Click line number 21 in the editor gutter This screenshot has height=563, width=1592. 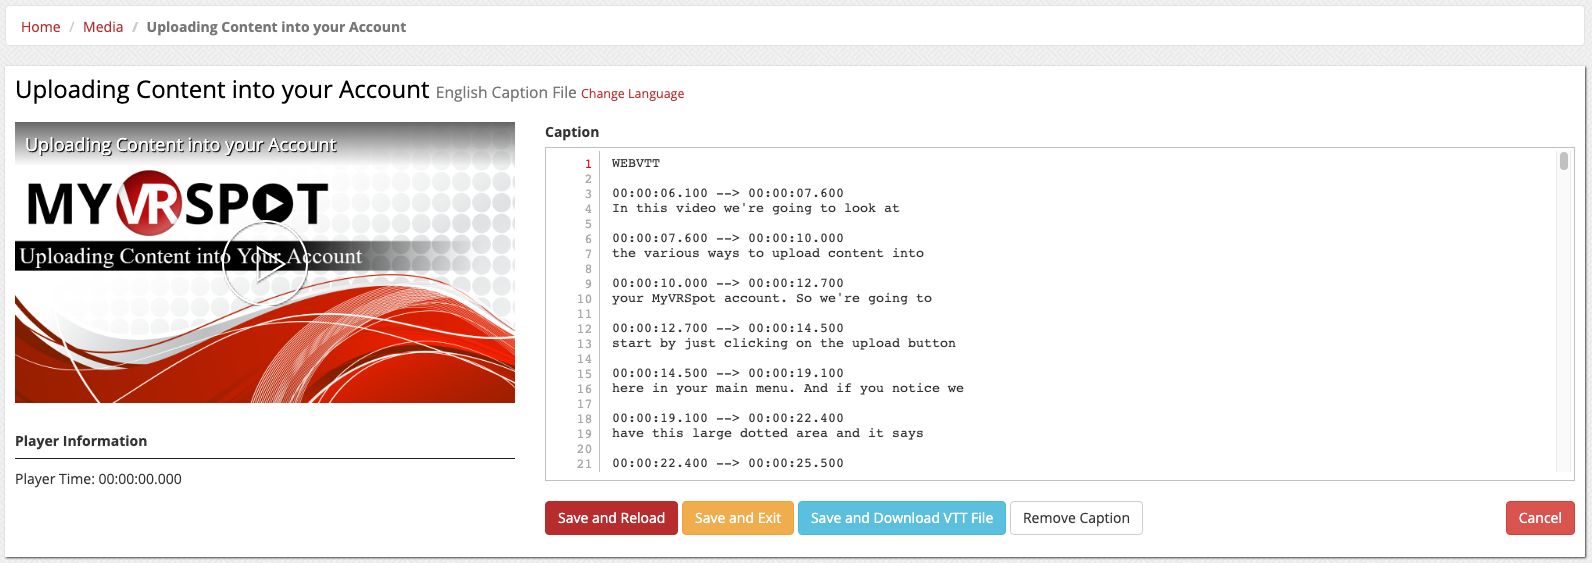click(585, 464)
